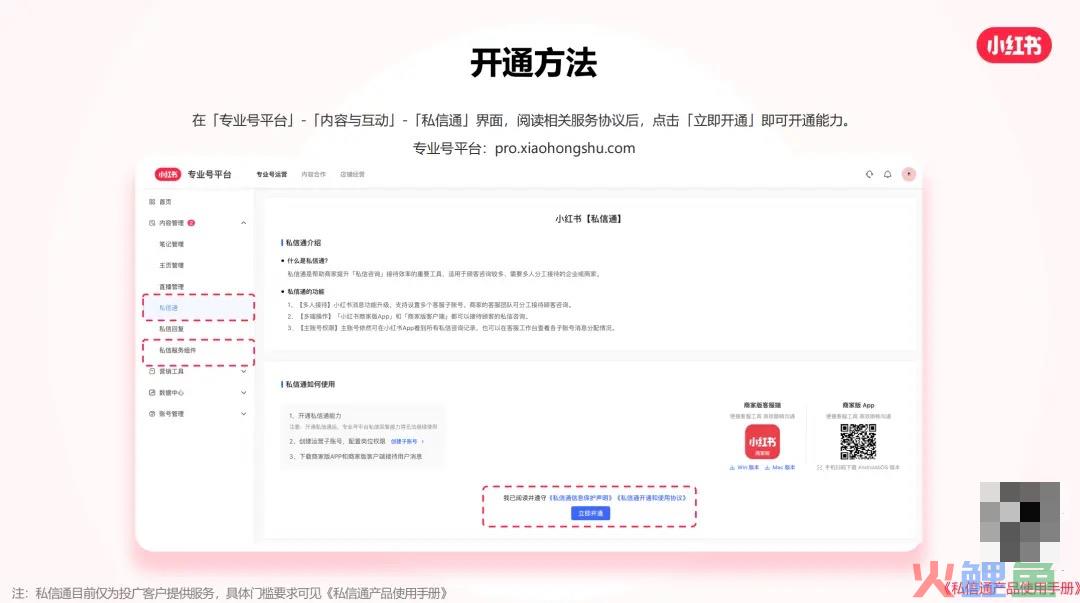Click the 商家版客服端 label
Image resolution: width=1080 pixels, height=603 pixels.
(x=762, y=405)
